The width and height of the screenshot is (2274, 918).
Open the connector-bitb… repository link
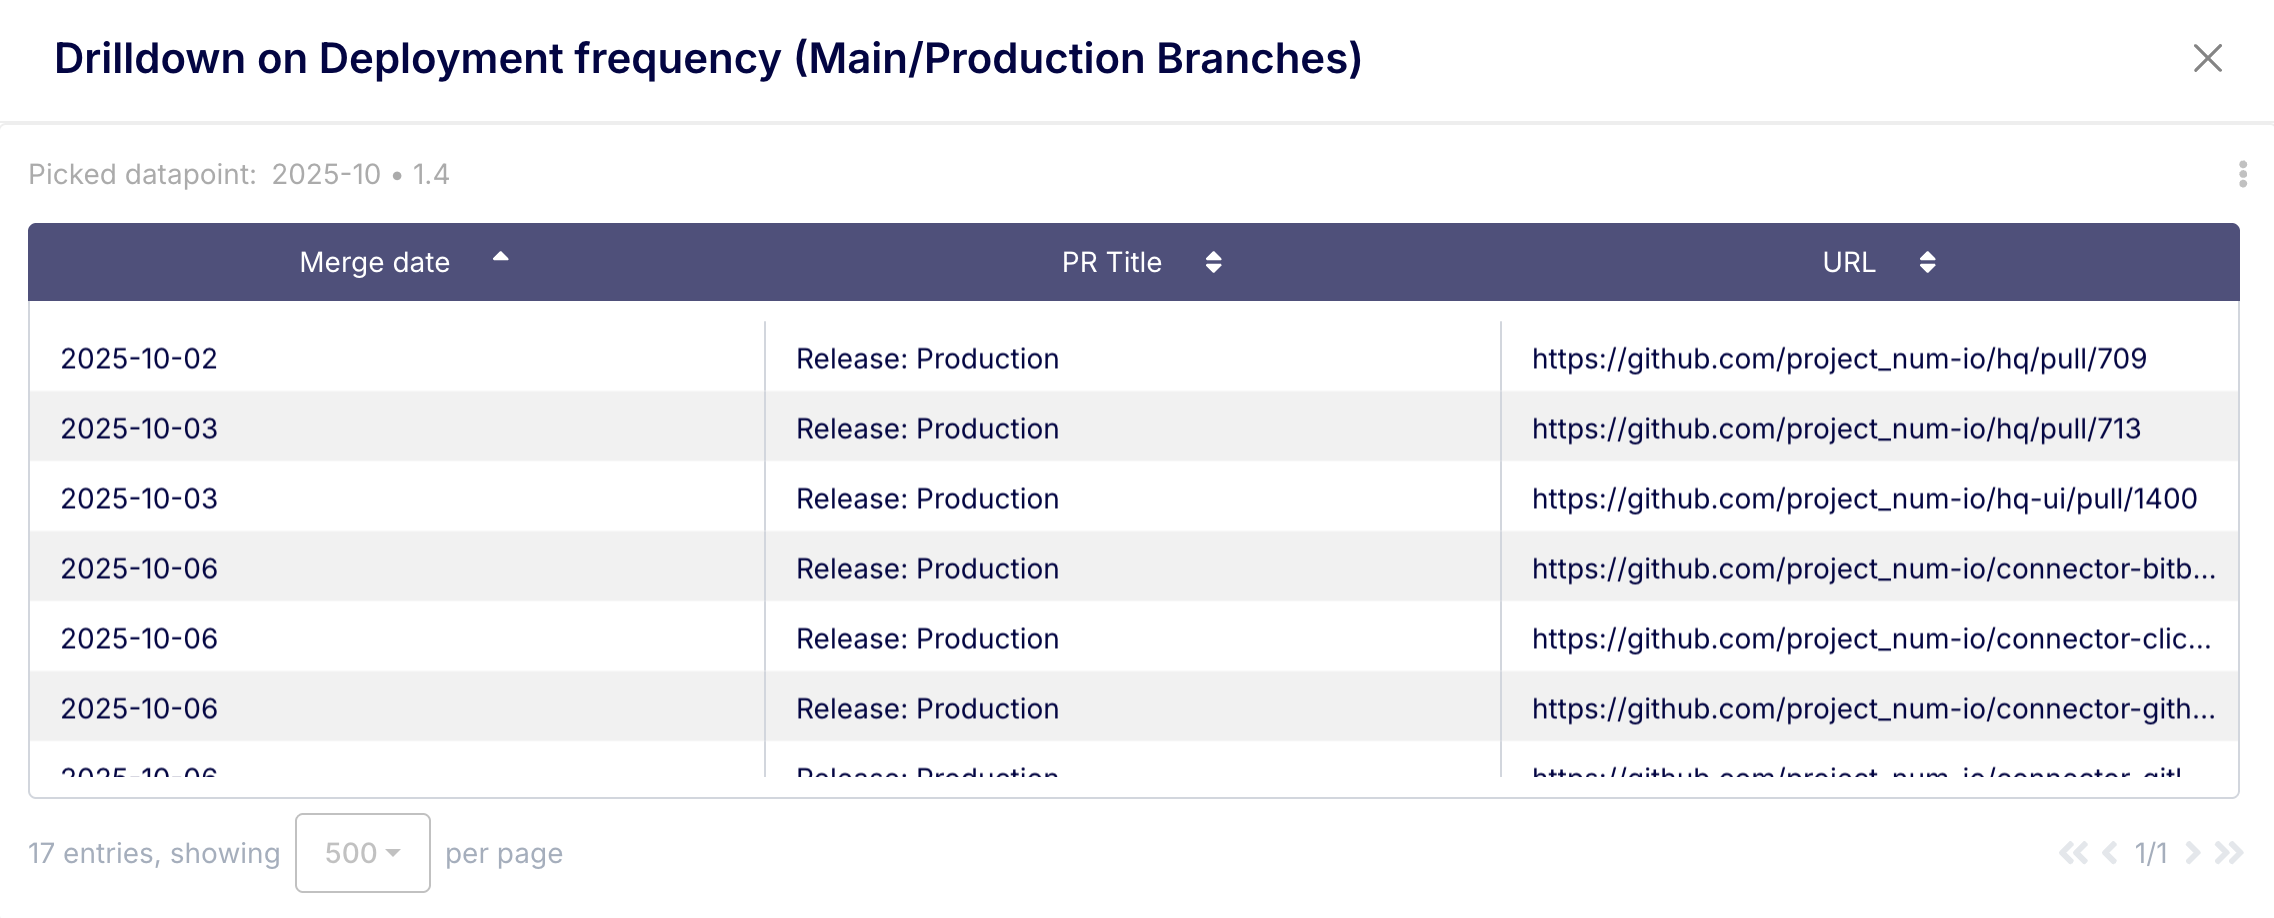pyautogui.click(x=1873, y=569)
